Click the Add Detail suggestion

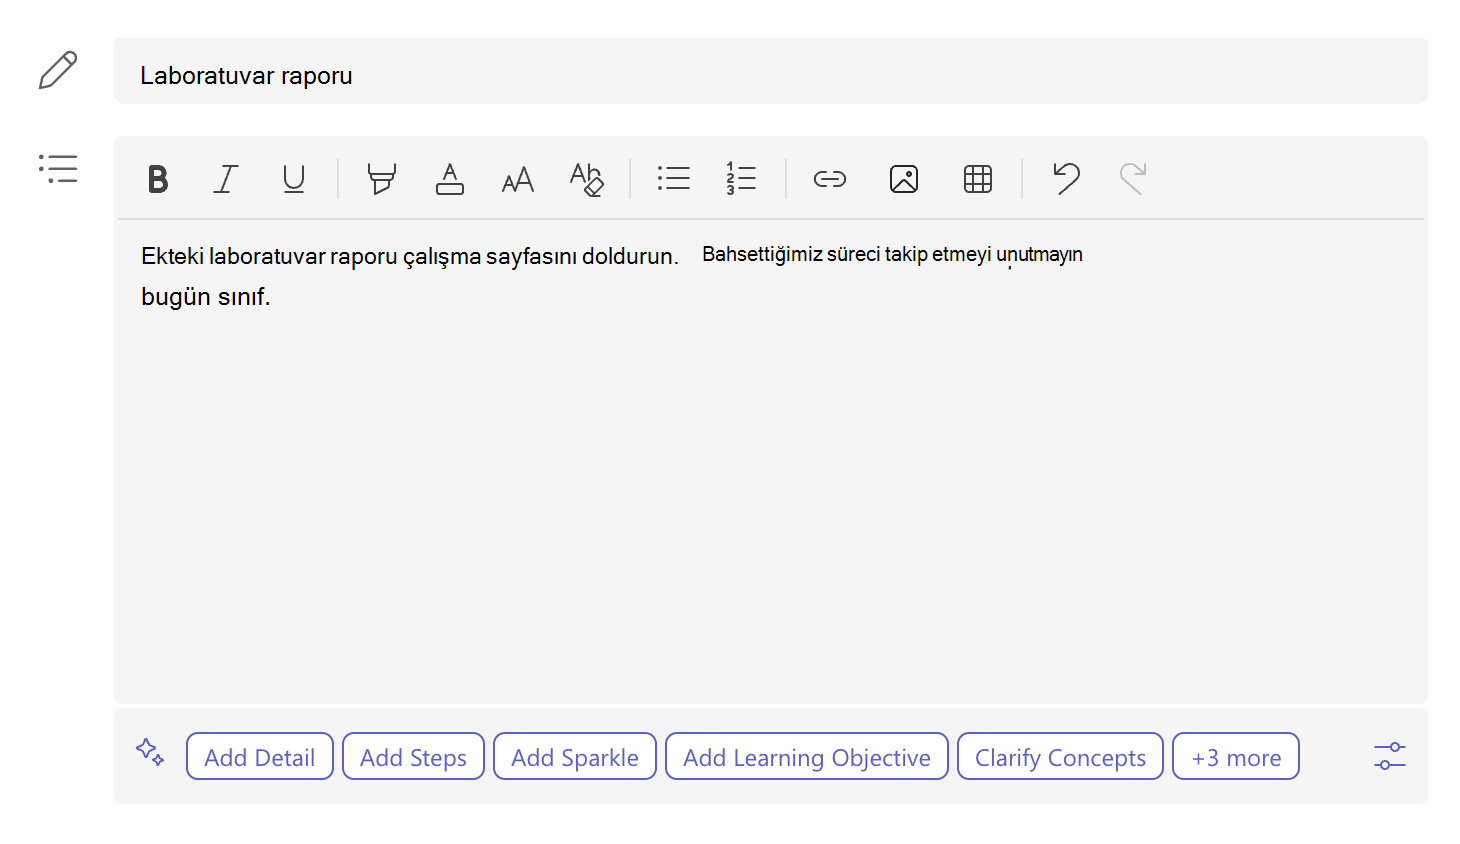260,757
